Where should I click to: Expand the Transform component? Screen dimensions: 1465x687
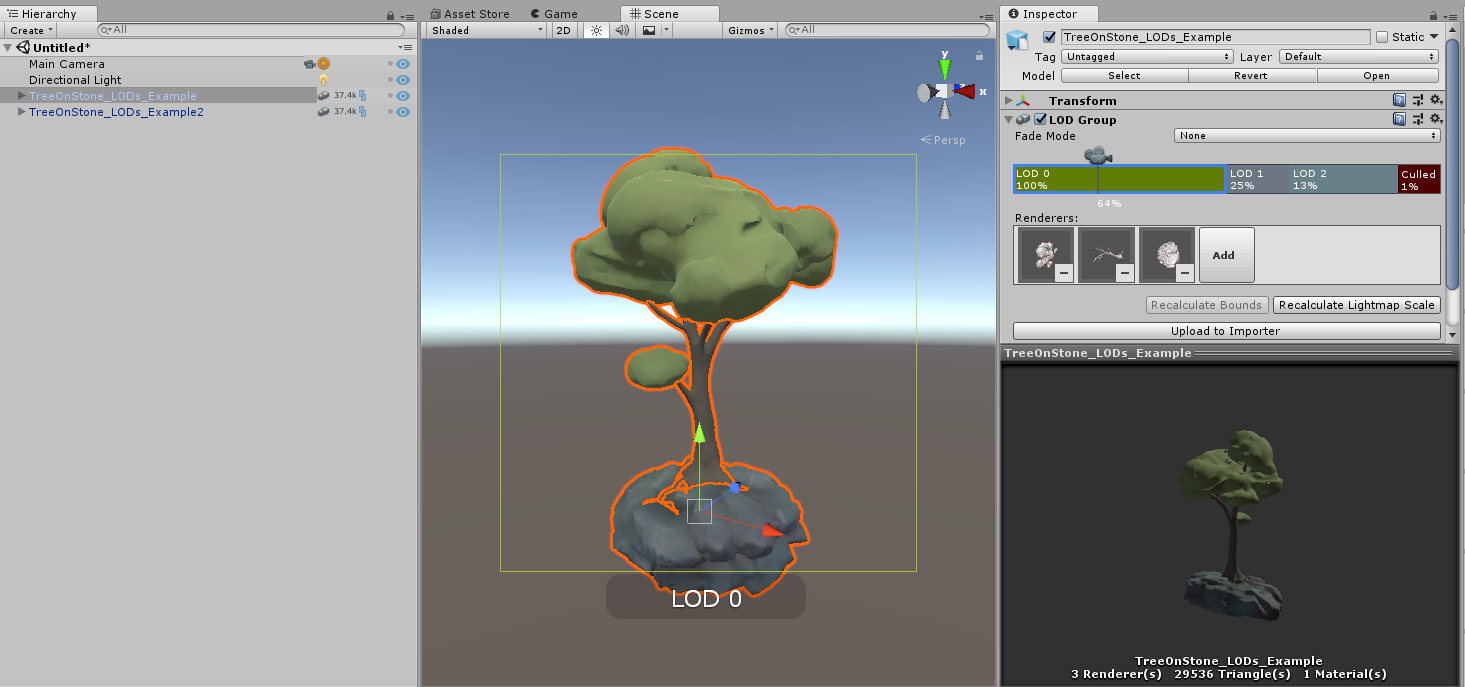click(x=1009, y=101)
